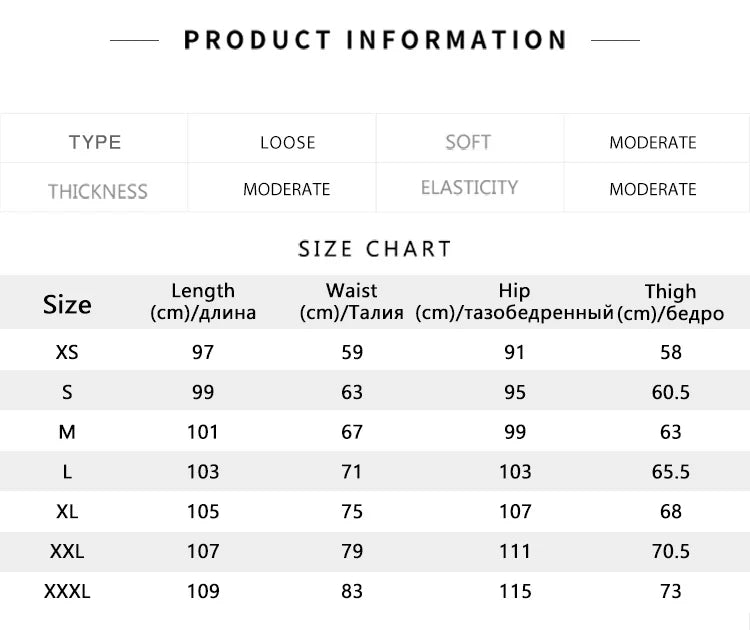The image size is (750, 630).
Task: Click the Hip (cm) column header
Action: (x=514, y=301)
